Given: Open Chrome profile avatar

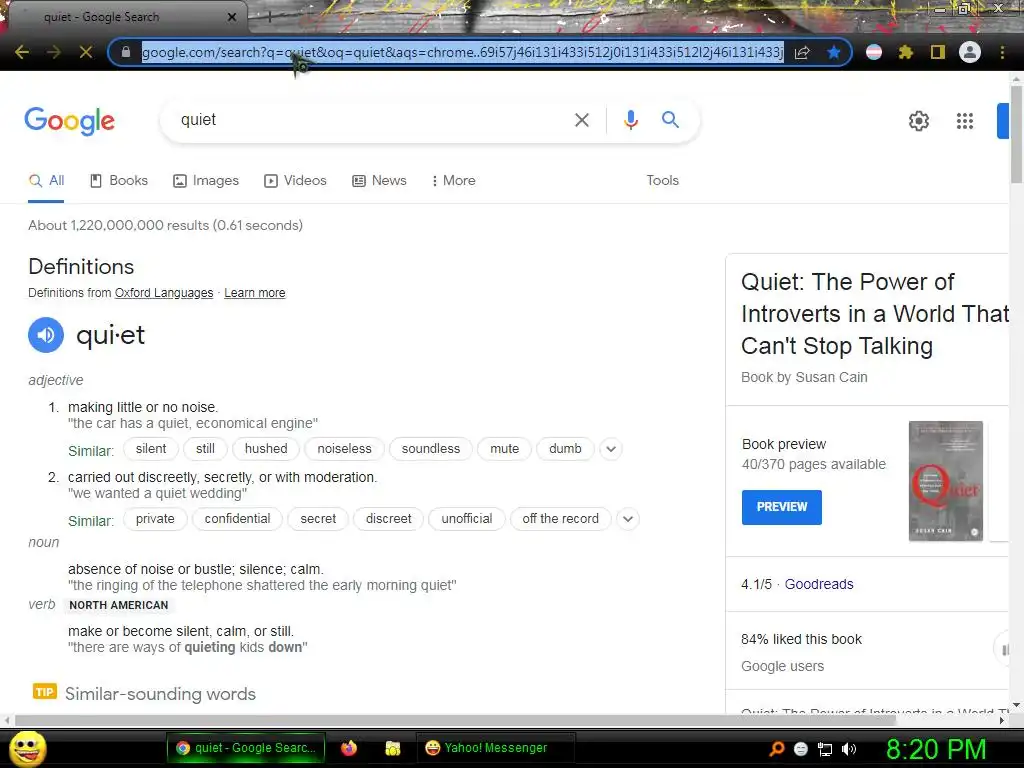Looking at the screenshot, I should (x=970, y=52).
